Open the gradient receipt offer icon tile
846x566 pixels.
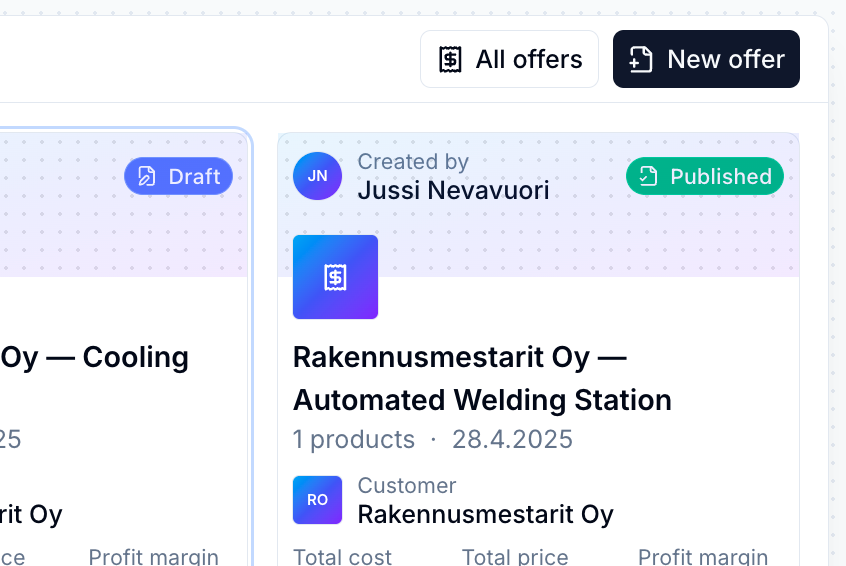(335, 277)
